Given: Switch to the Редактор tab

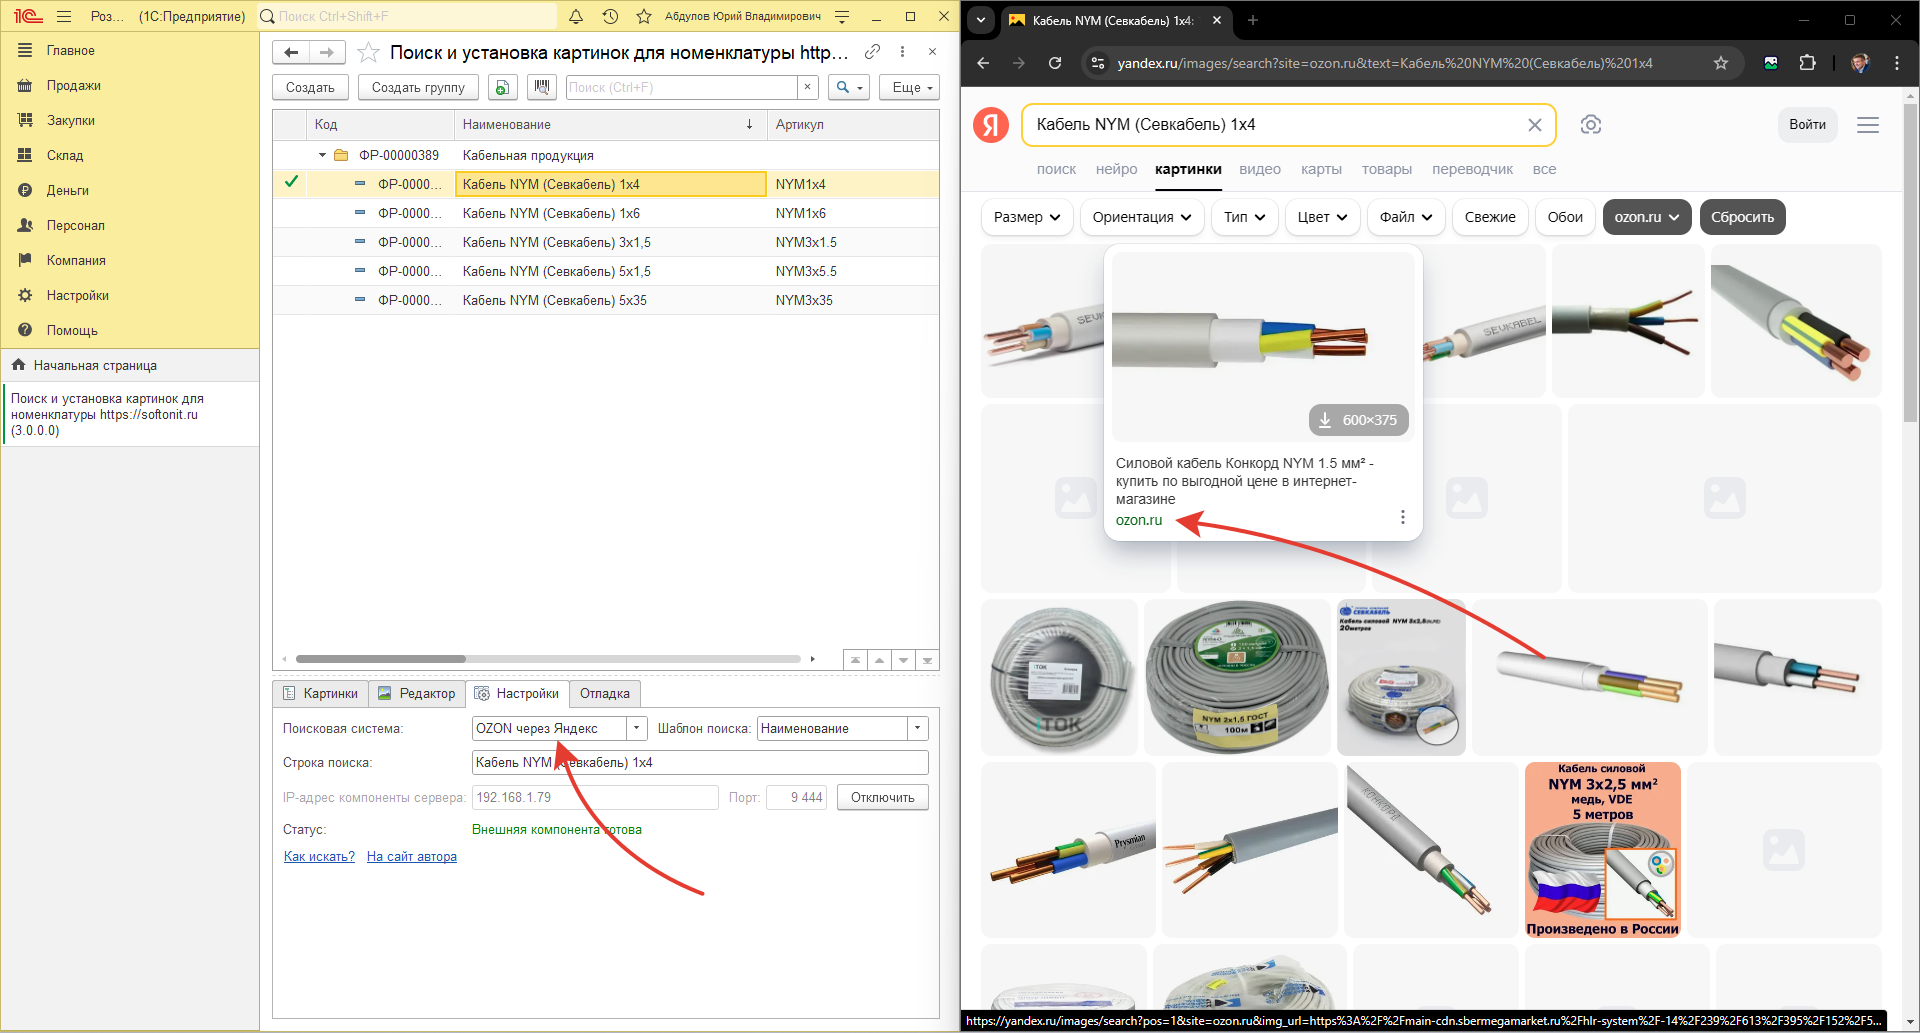Looking at the screenshot, I should pos(417,693).
